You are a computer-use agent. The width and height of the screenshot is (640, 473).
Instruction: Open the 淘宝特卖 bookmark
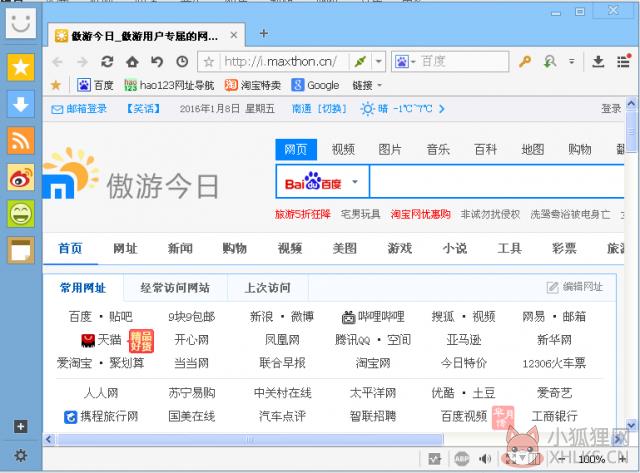(x=253, y=85)
